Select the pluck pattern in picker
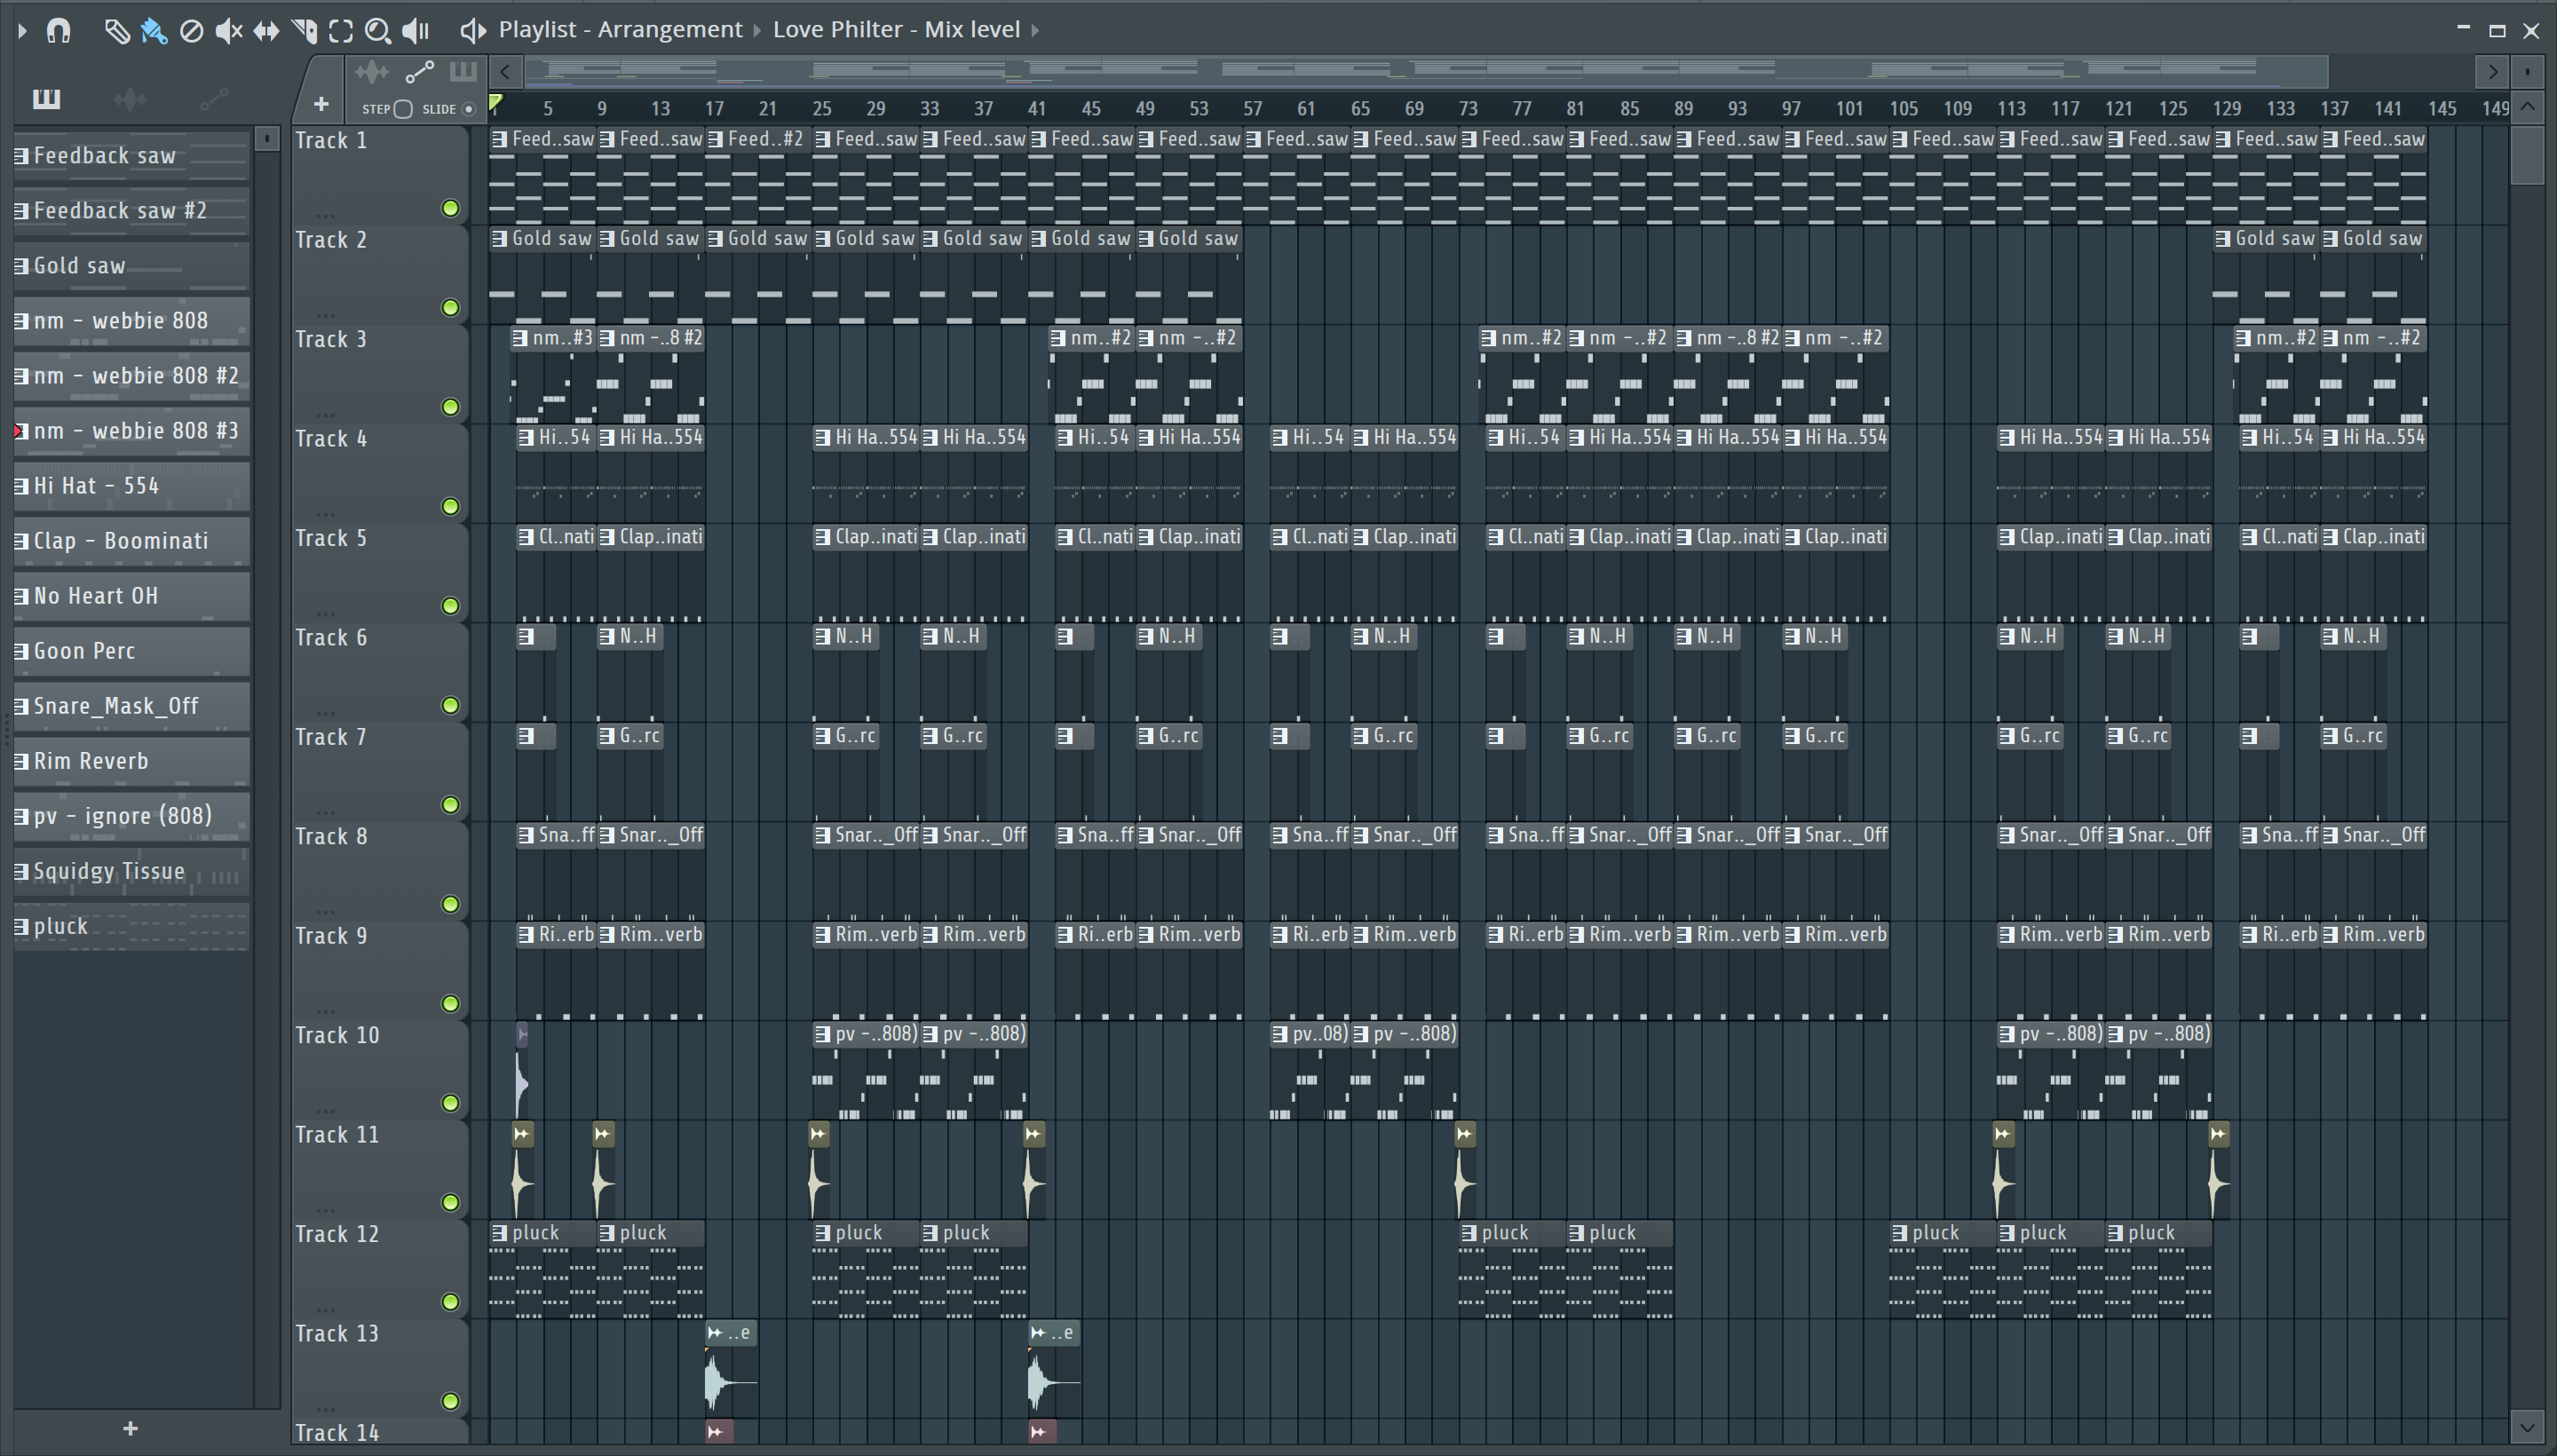Screen dimensions: 2557x1456 coord(131,926)
